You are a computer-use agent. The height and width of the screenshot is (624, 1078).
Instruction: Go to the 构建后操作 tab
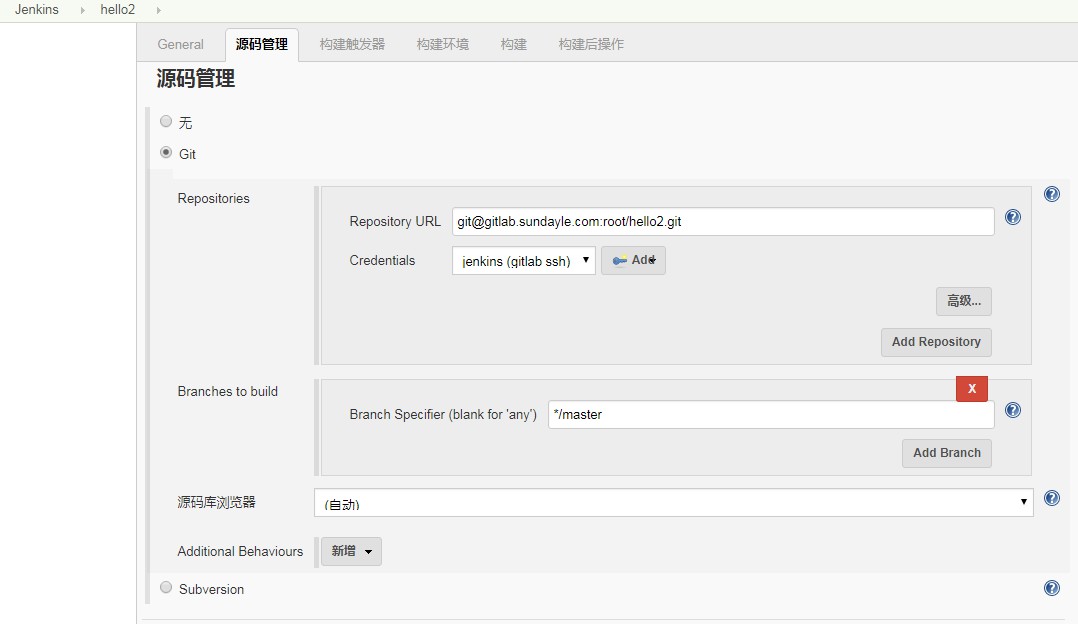[590, 44]
